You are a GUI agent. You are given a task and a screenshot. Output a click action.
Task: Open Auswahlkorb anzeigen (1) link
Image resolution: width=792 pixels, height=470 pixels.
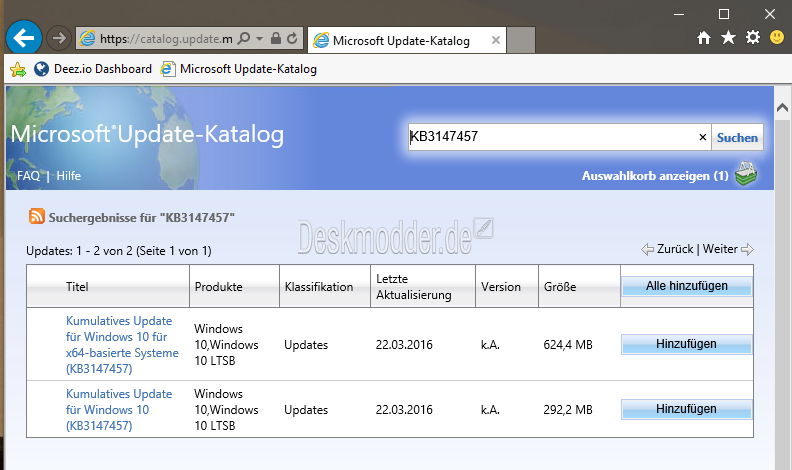coord(655,176)
